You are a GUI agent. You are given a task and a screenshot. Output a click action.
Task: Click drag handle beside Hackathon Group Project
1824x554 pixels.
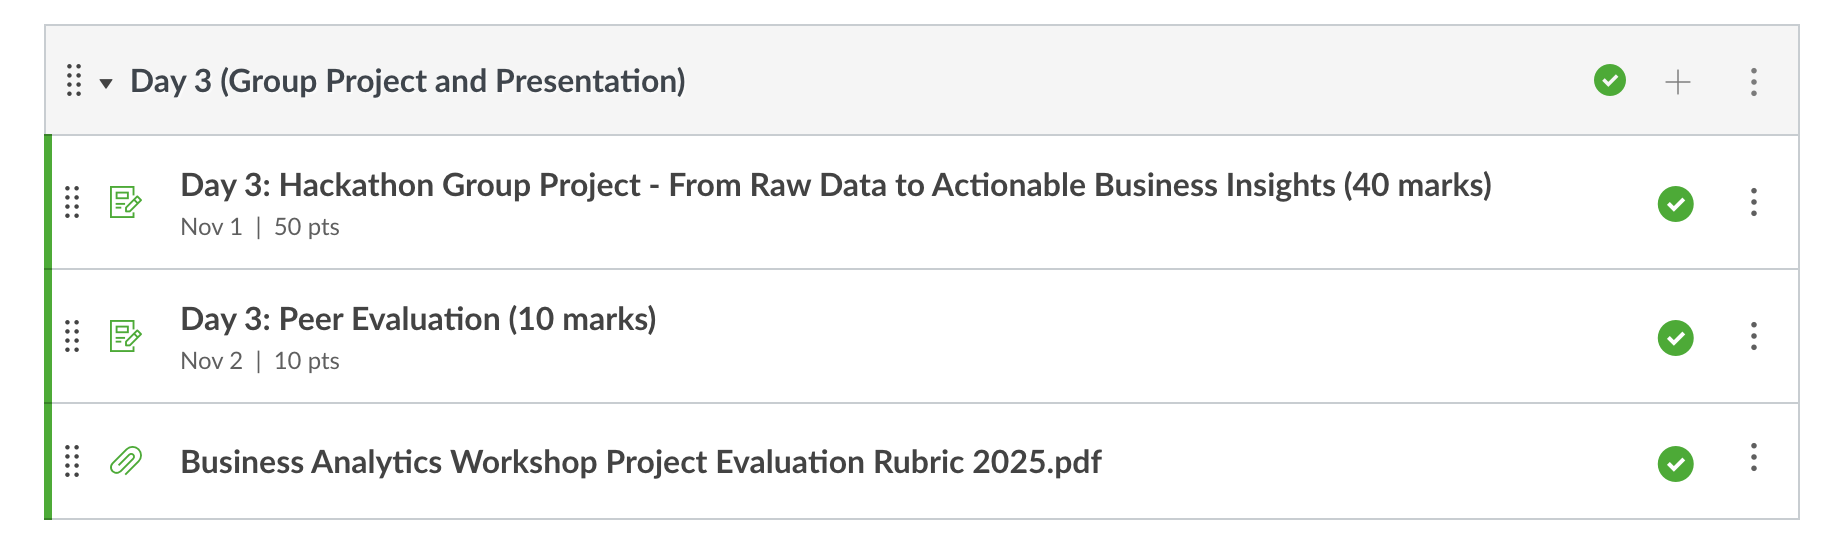coord(72,202)
